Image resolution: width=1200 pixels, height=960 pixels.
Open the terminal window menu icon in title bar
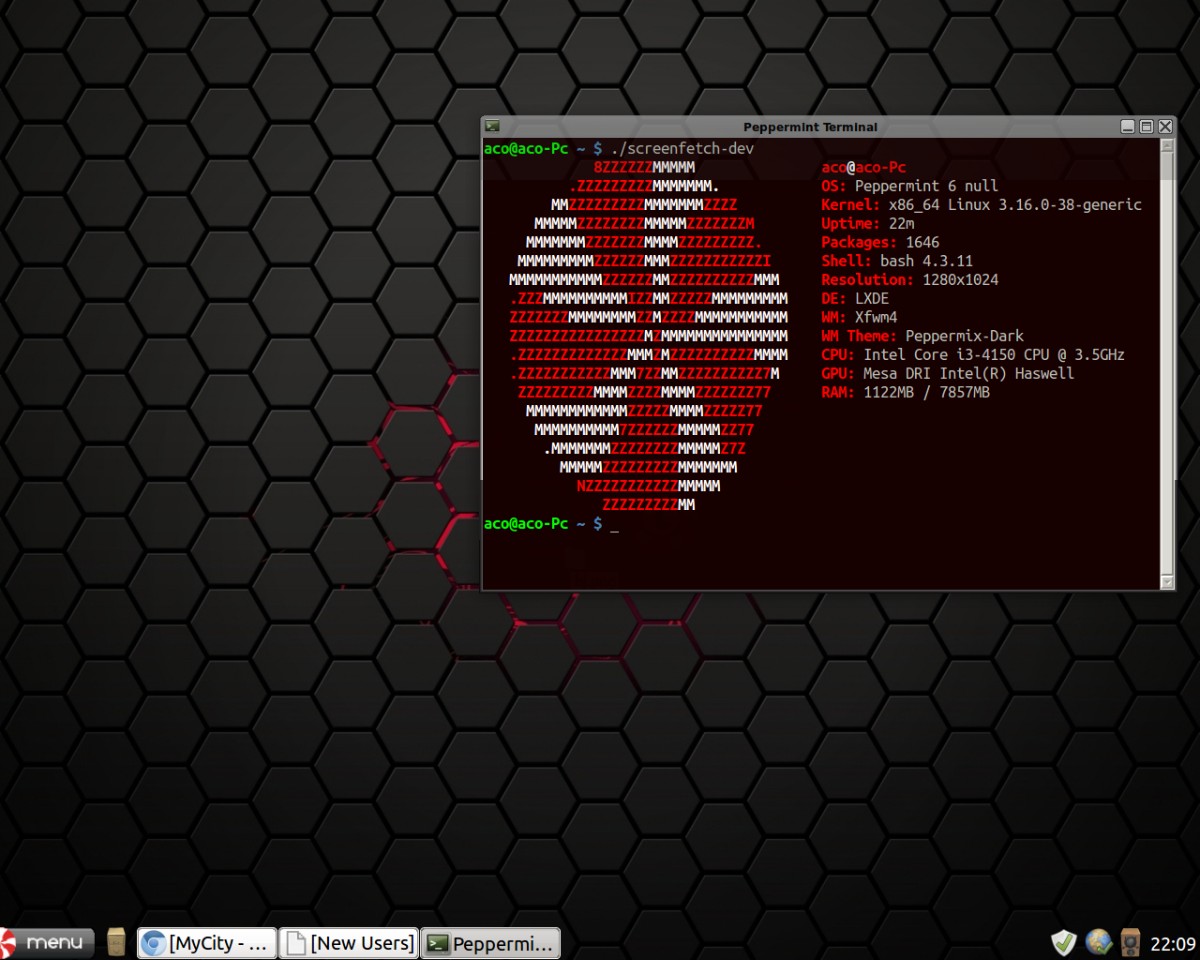tap(492, 126)
